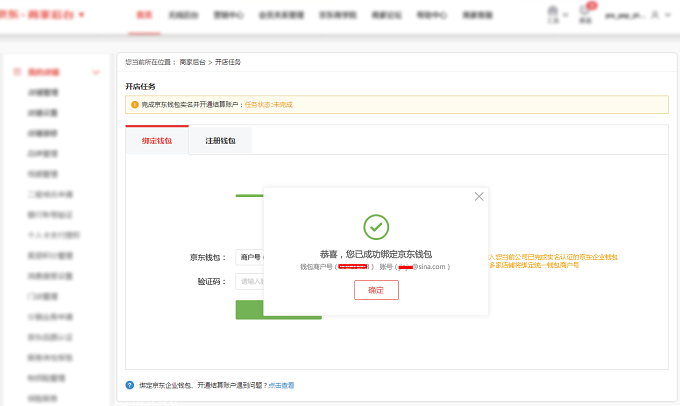Screen dimensions: 680x406
Task: Click the message icon with red badge
Action: click(x=586, y=13)
